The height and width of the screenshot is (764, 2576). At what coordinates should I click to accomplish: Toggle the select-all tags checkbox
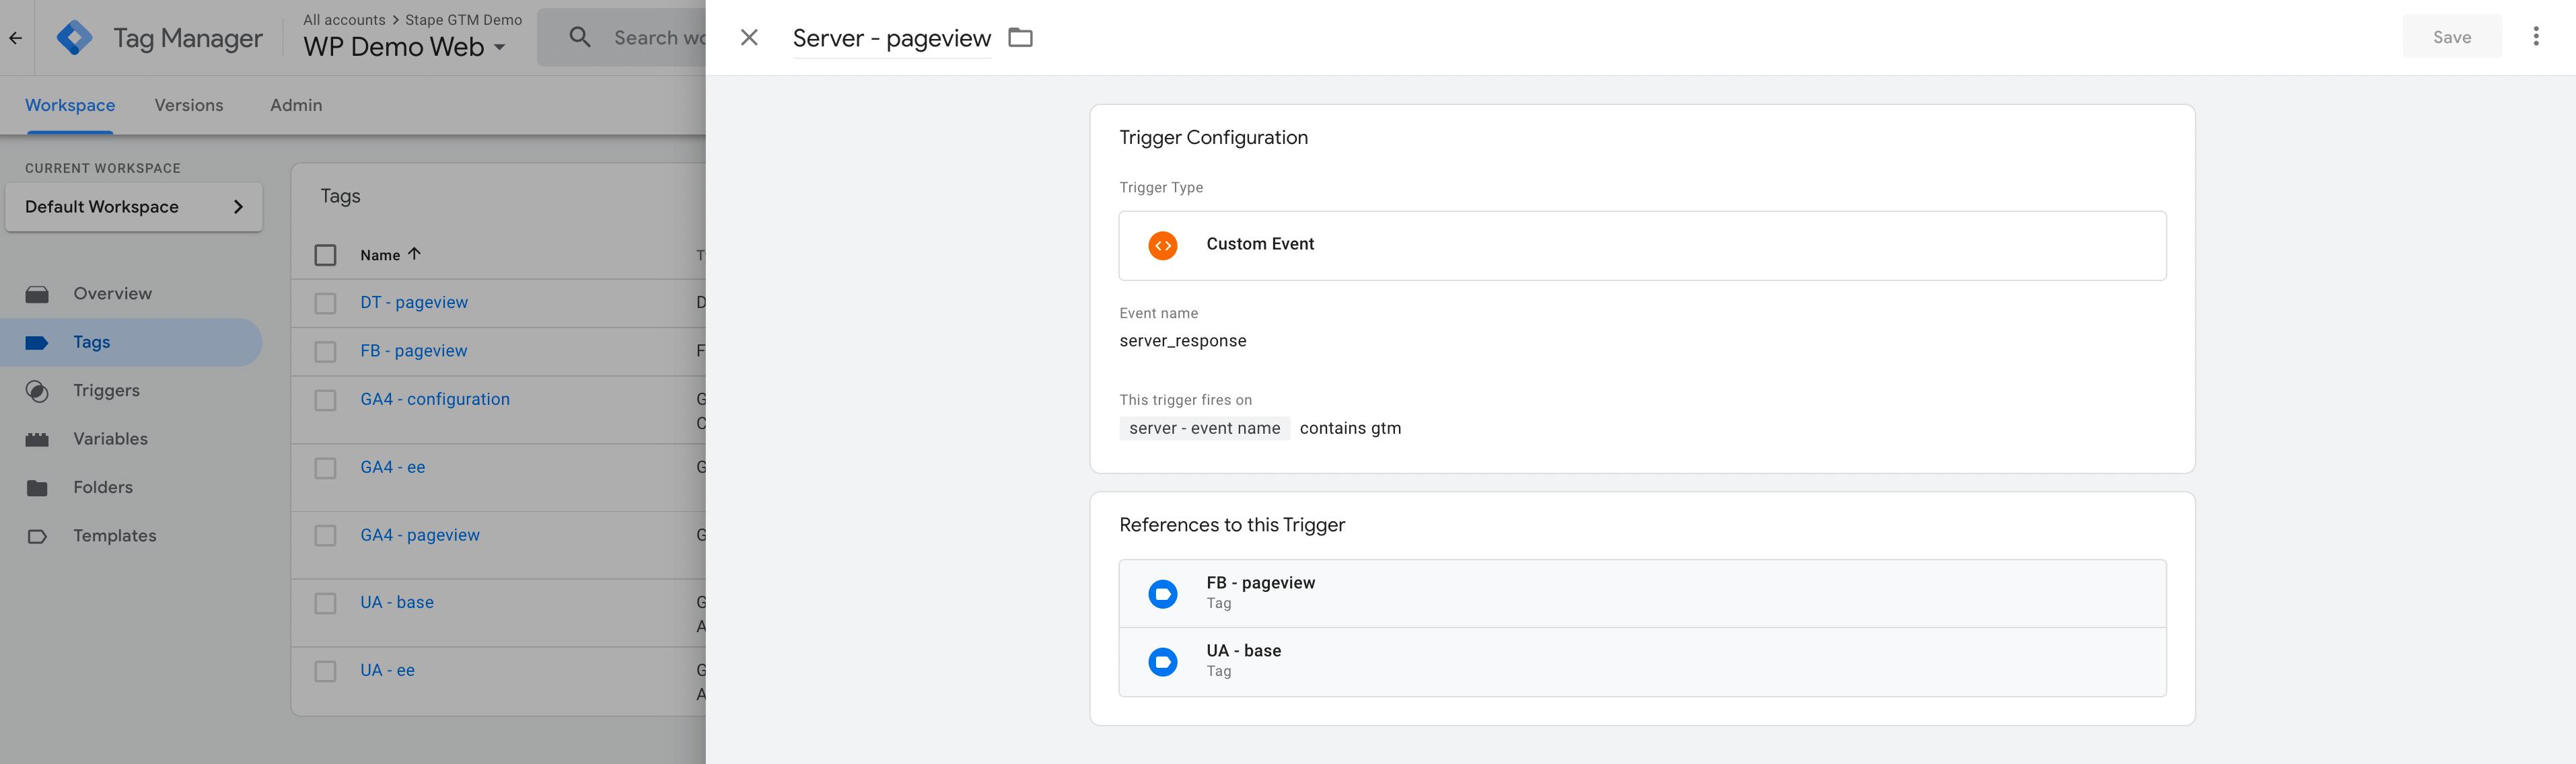pyautogui.click(x=325, y=255)
